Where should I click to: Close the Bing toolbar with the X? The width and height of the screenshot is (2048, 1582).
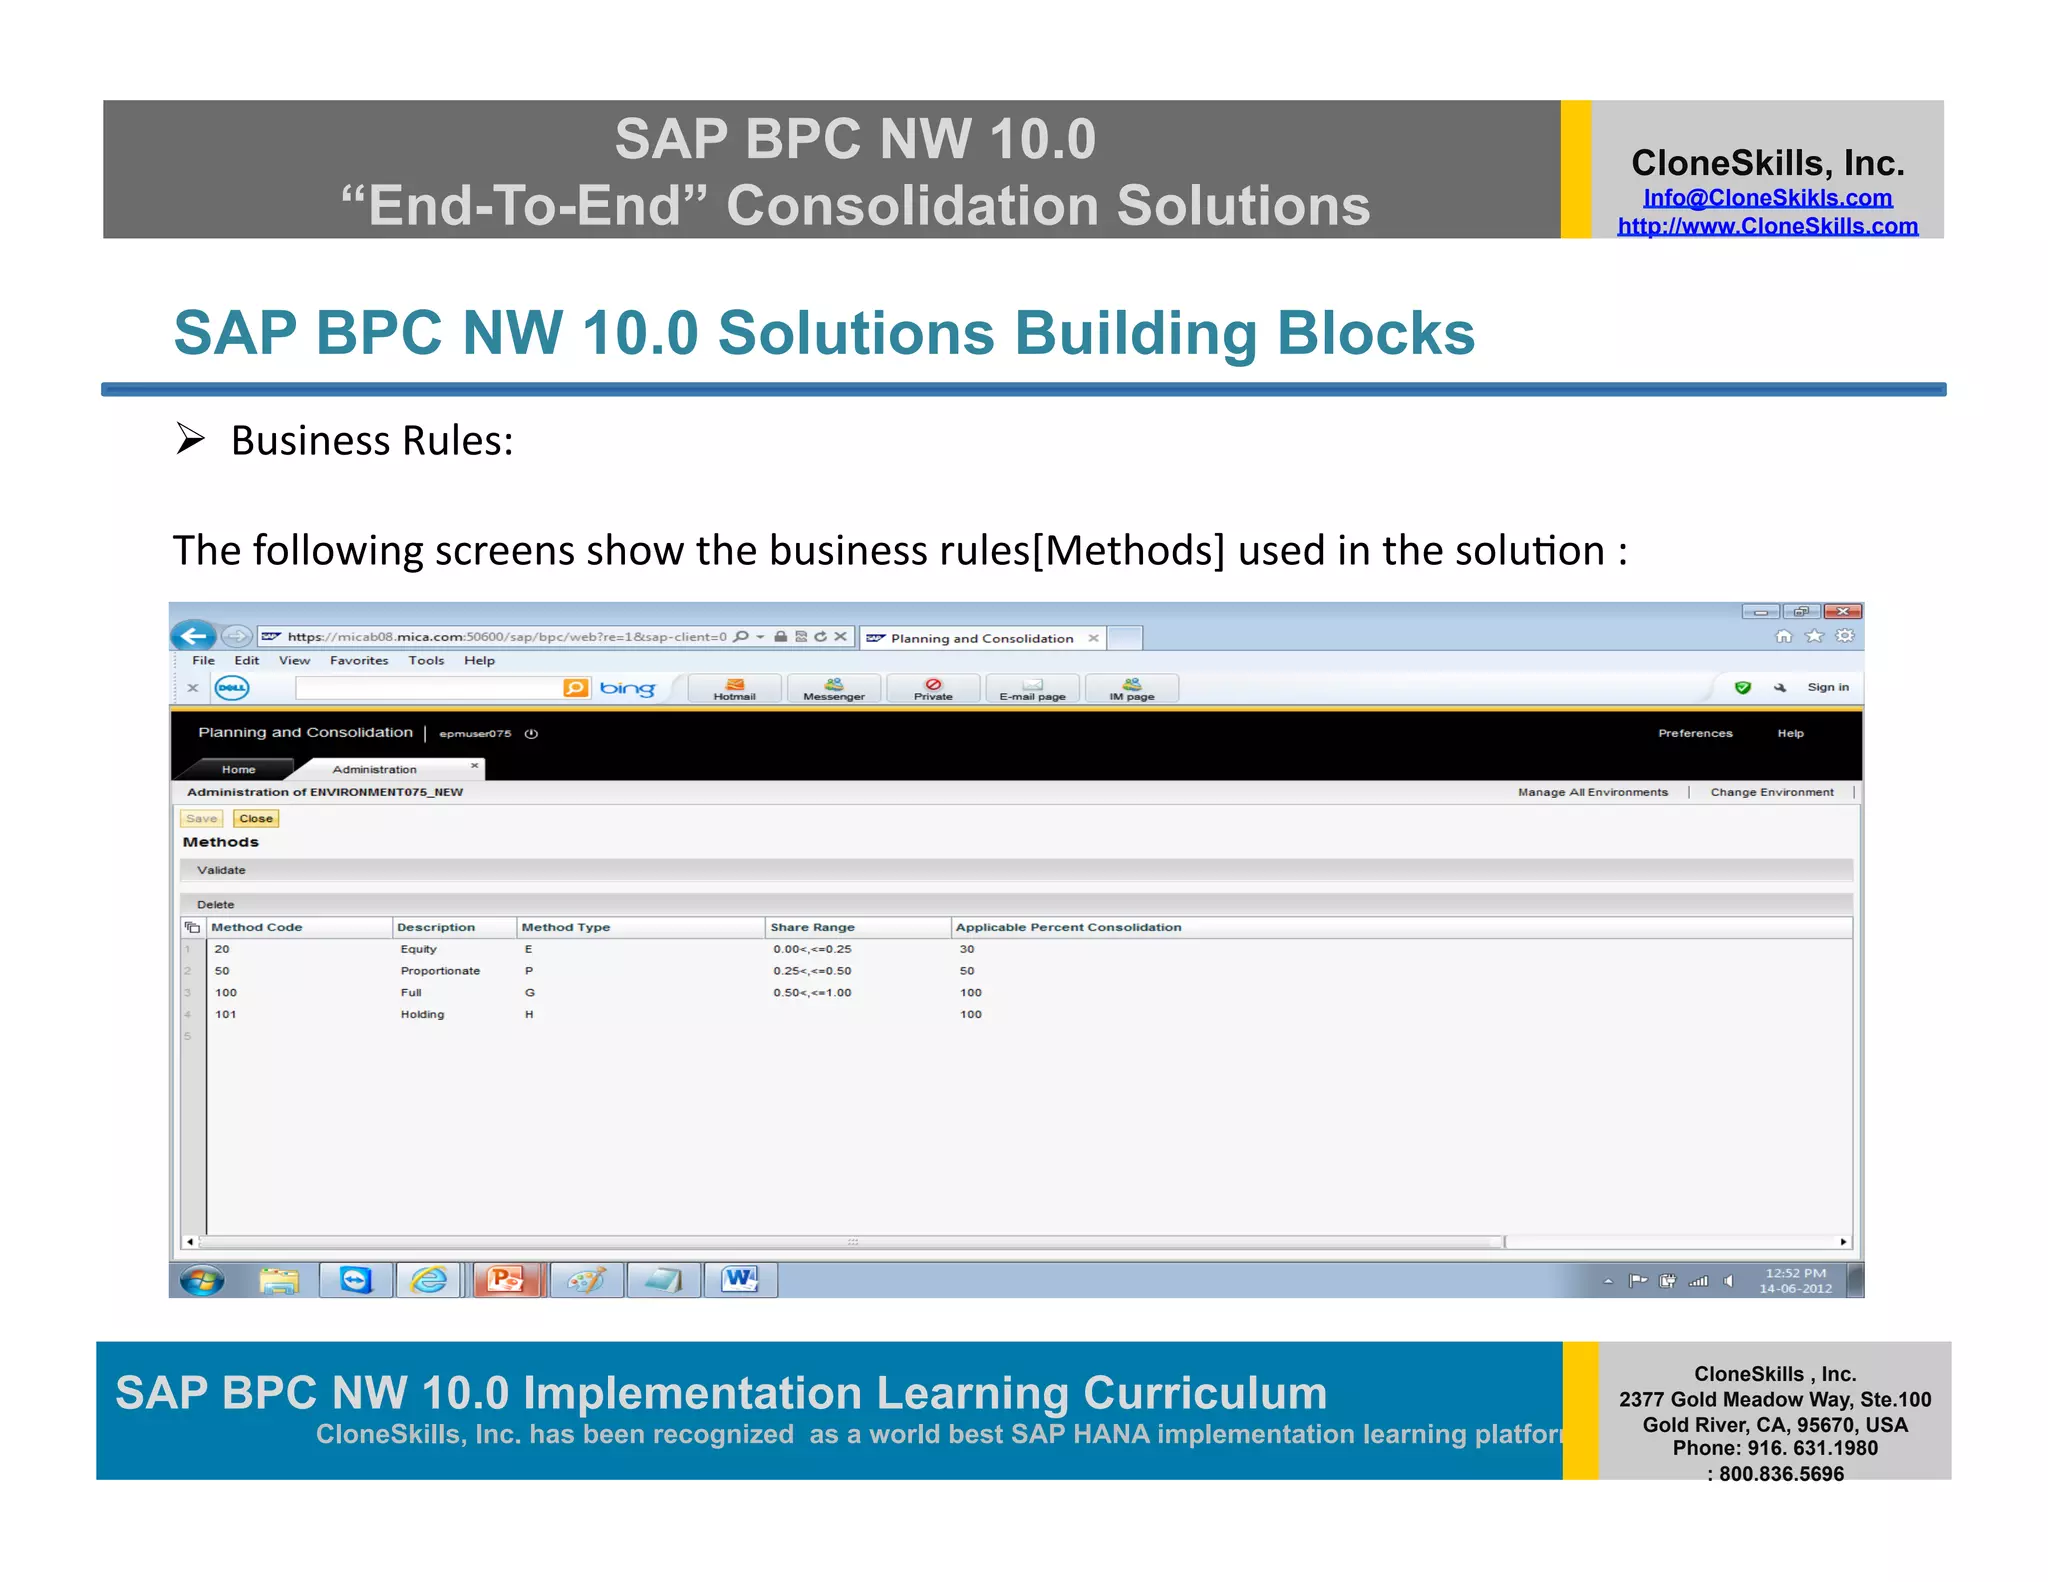point(193,688)
